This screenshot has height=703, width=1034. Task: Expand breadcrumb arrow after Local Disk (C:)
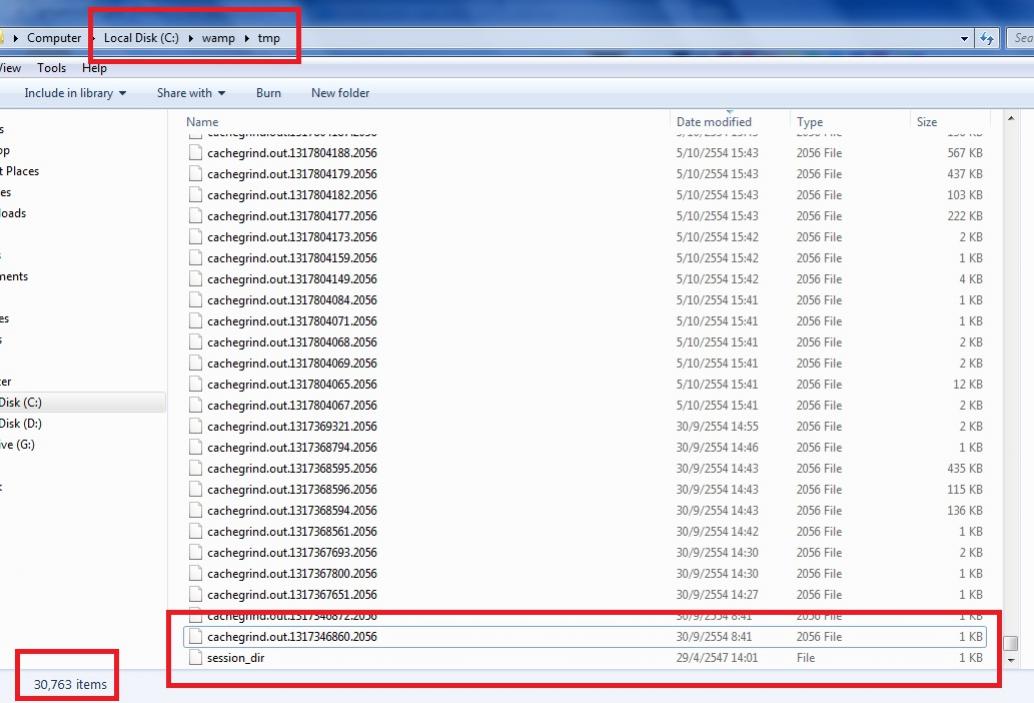(x=191, y=38)
